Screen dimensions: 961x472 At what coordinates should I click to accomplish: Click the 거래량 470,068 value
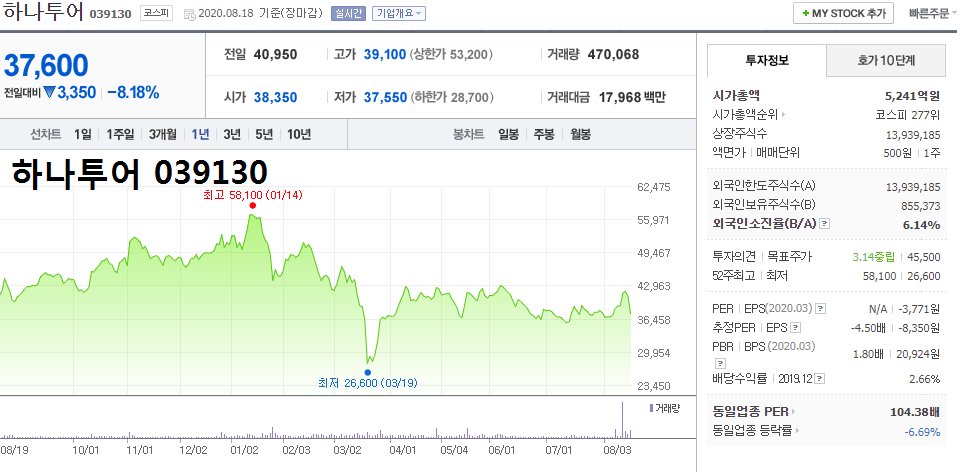[x=613, y=55]
